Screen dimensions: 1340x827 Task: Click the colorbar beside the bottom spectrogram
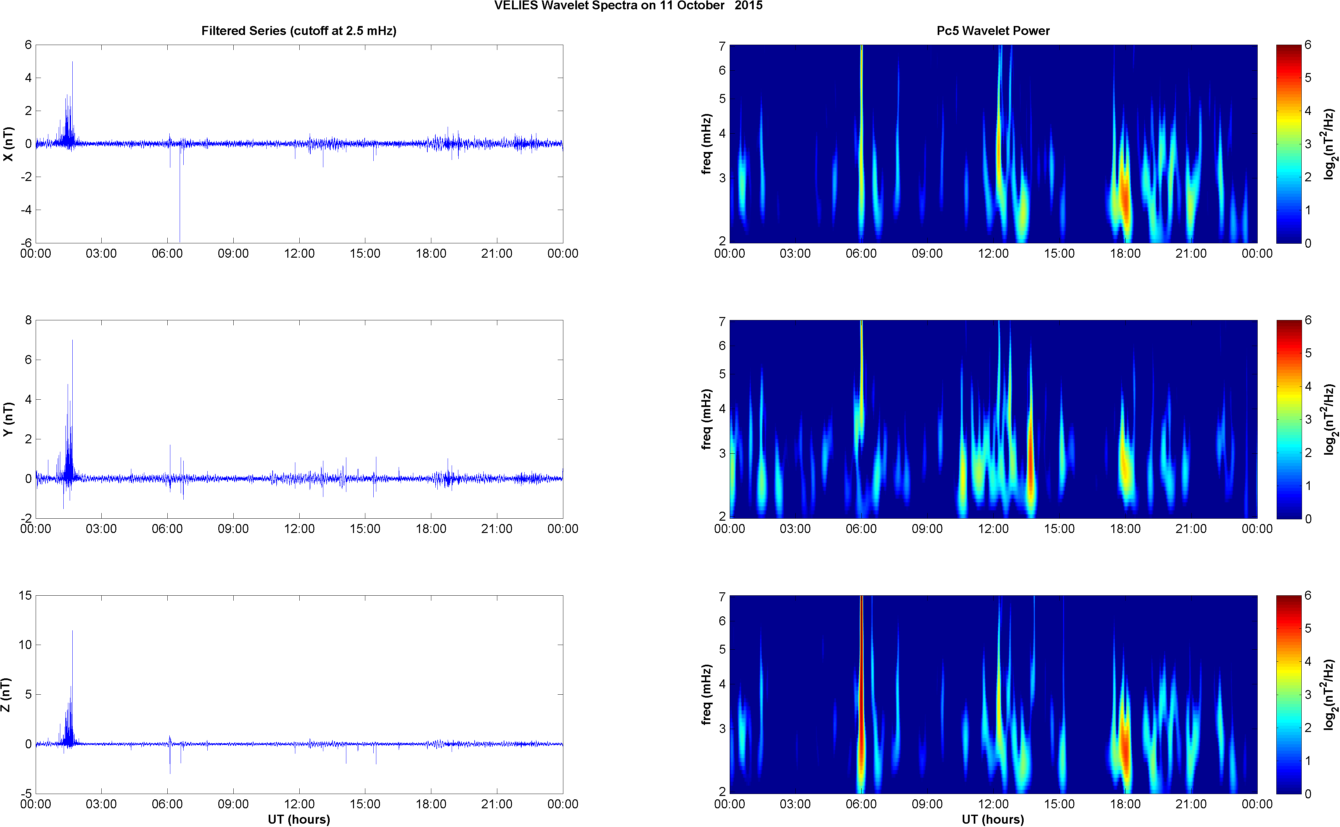pyautogui.click(x=1287, y=694)
